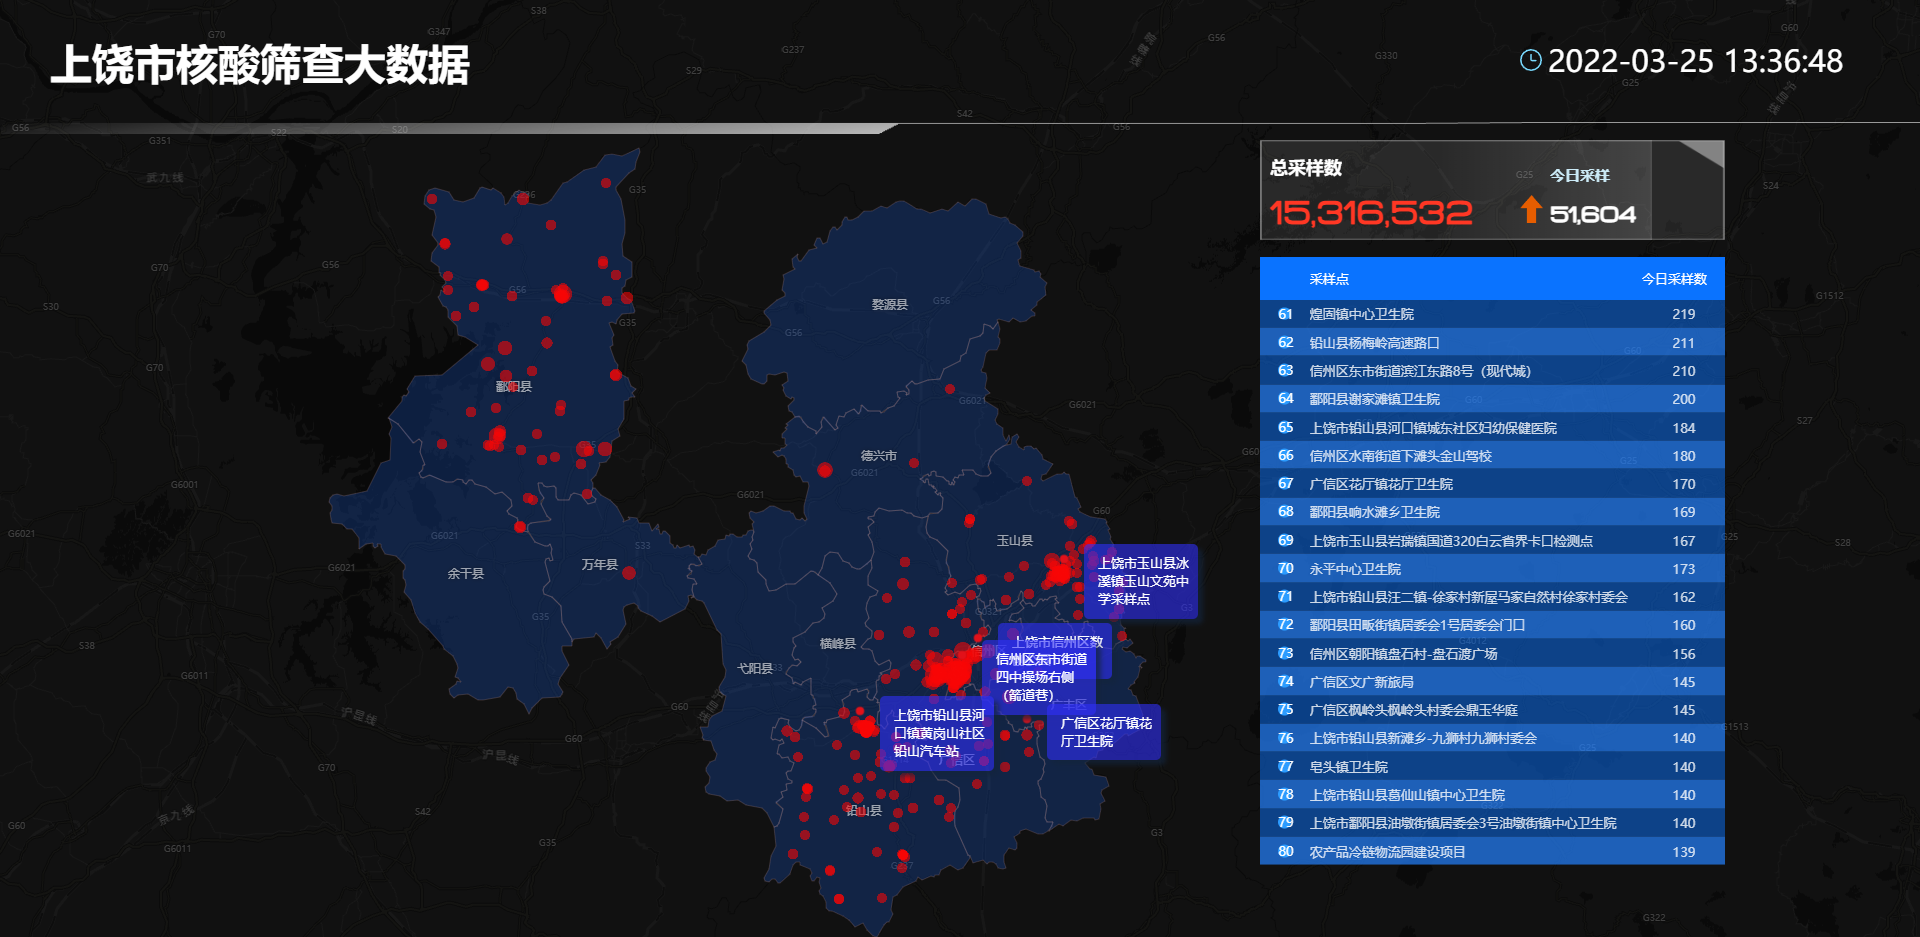Viewport: 1920px width, 937px height.
Task: Select row 66 信州区水南街道下滩头金山驾校
Action: coord(1492,456)
